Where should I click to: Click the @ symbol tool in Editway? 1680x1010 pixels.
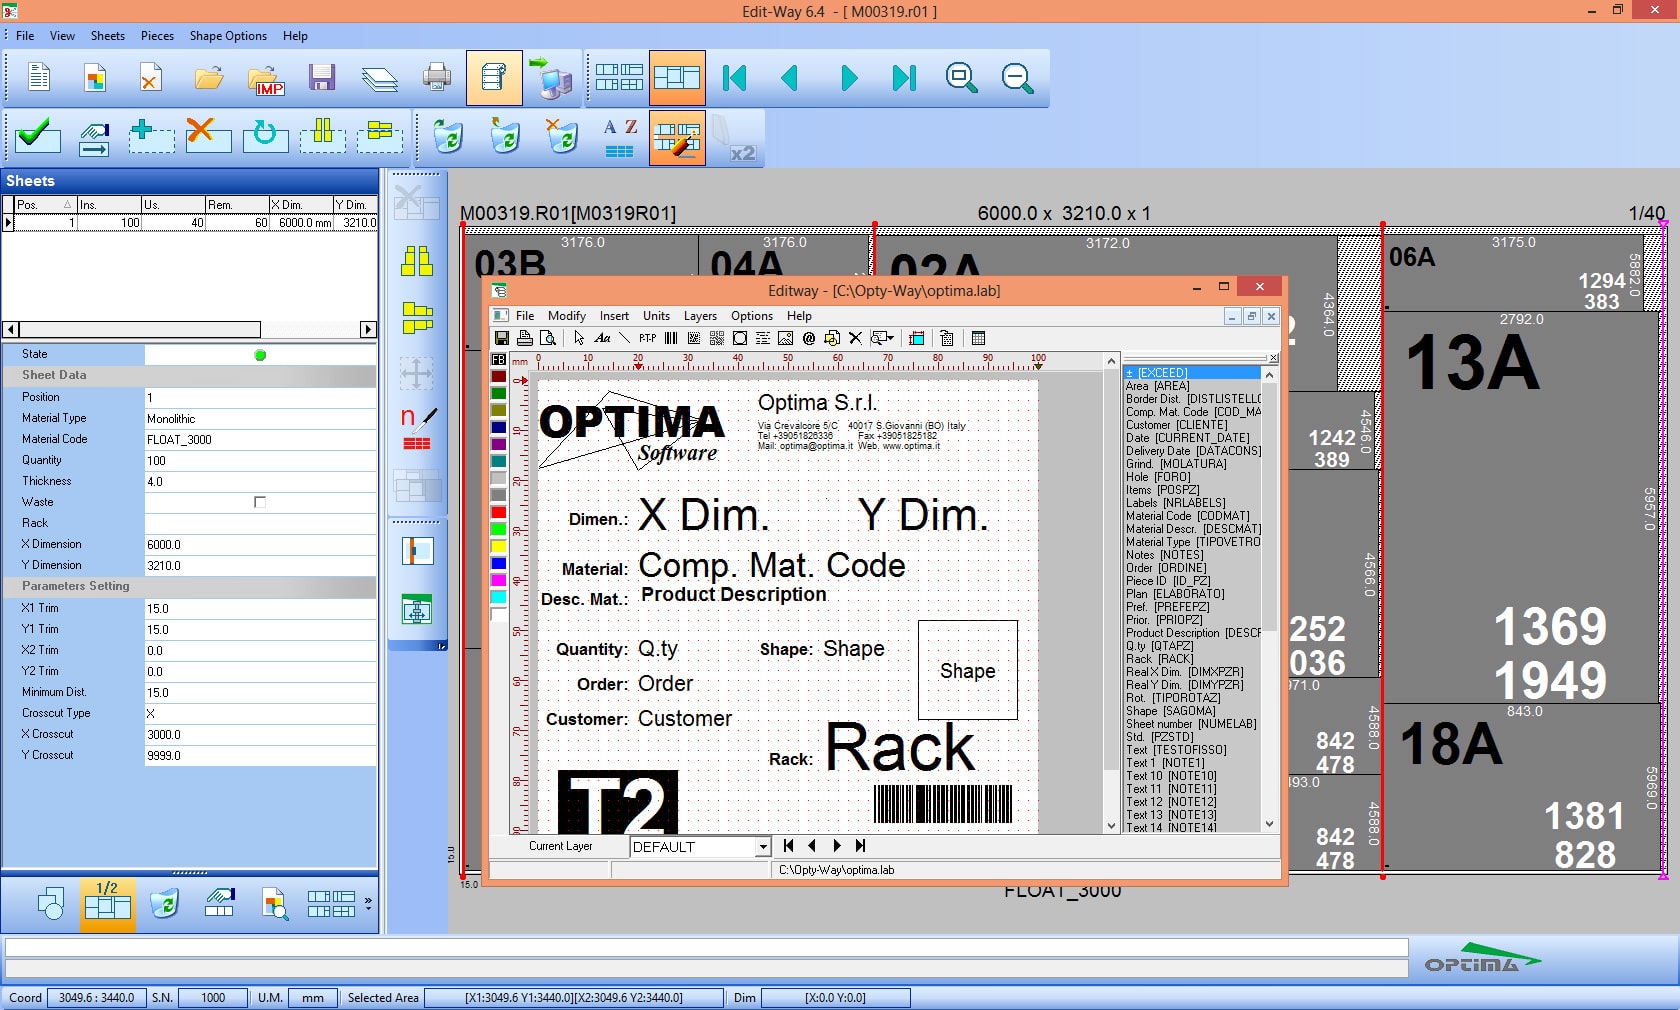(809, 338)
